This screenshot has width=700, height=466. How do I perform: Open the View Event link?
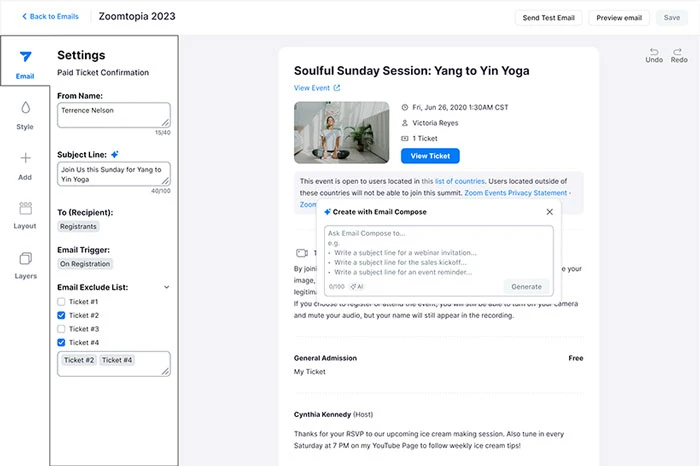[317, 88]
